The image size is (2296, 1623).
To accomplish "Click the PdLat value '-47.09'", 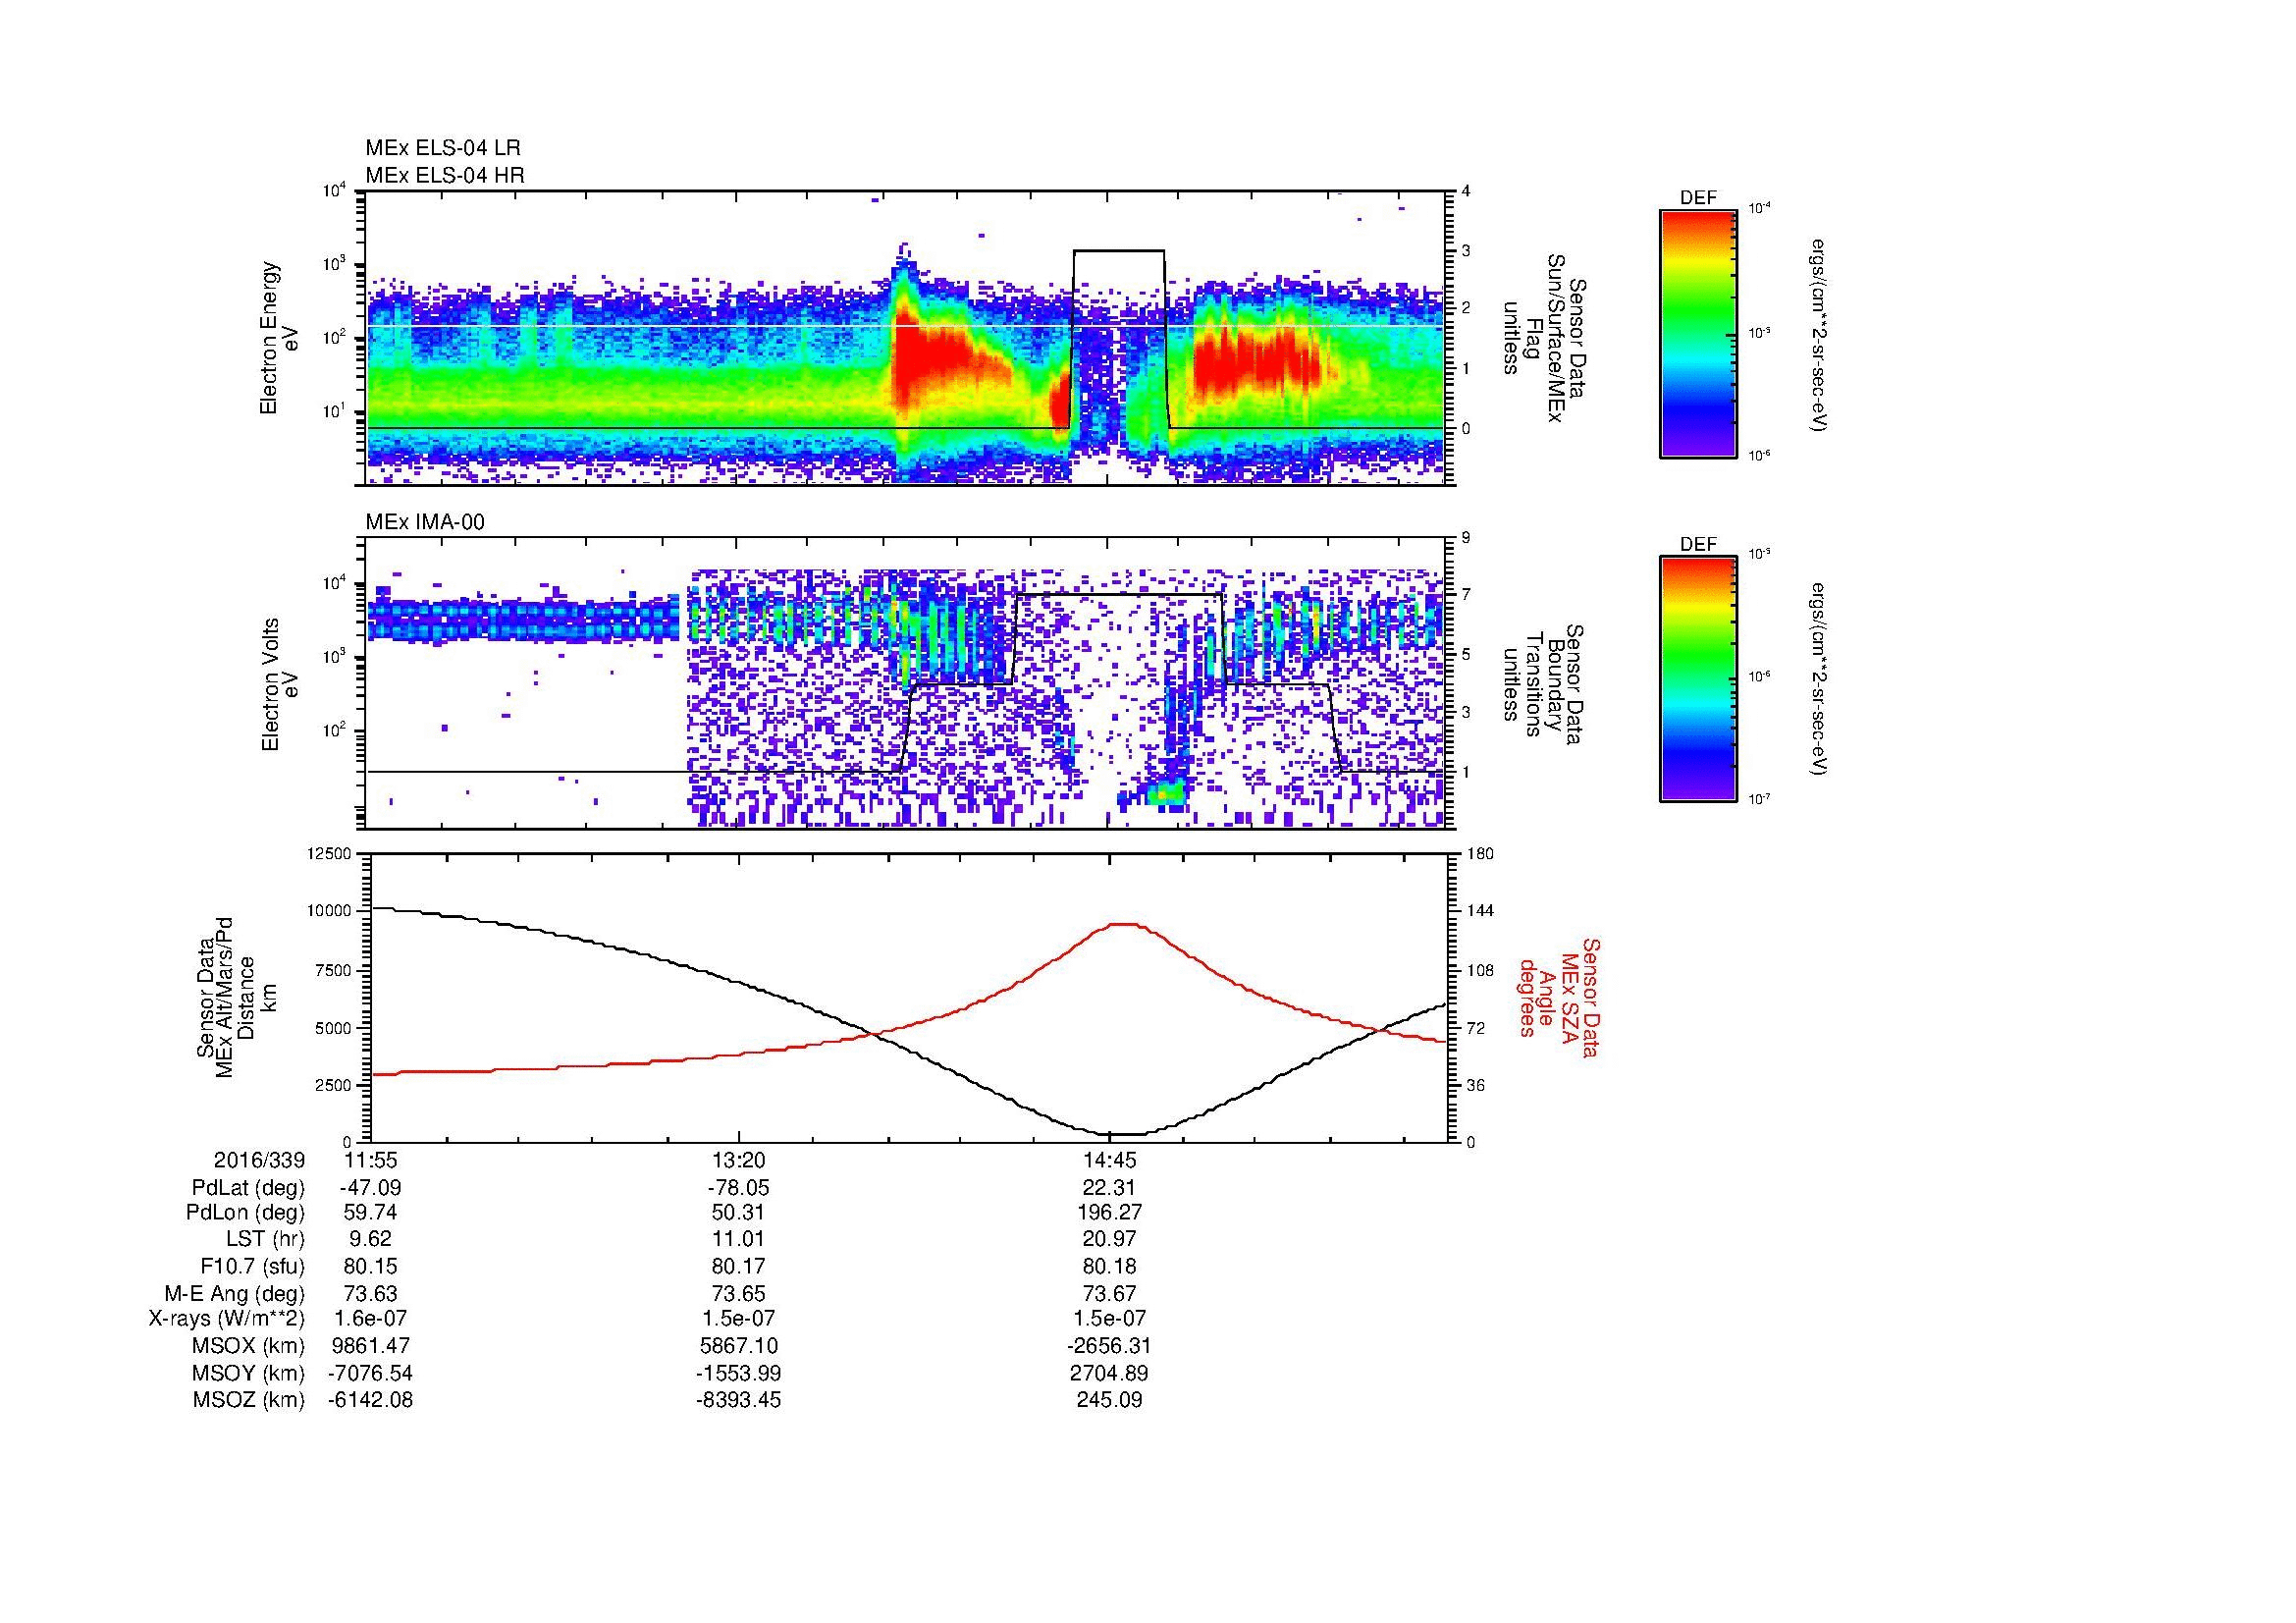I will tap(370, 1188).
